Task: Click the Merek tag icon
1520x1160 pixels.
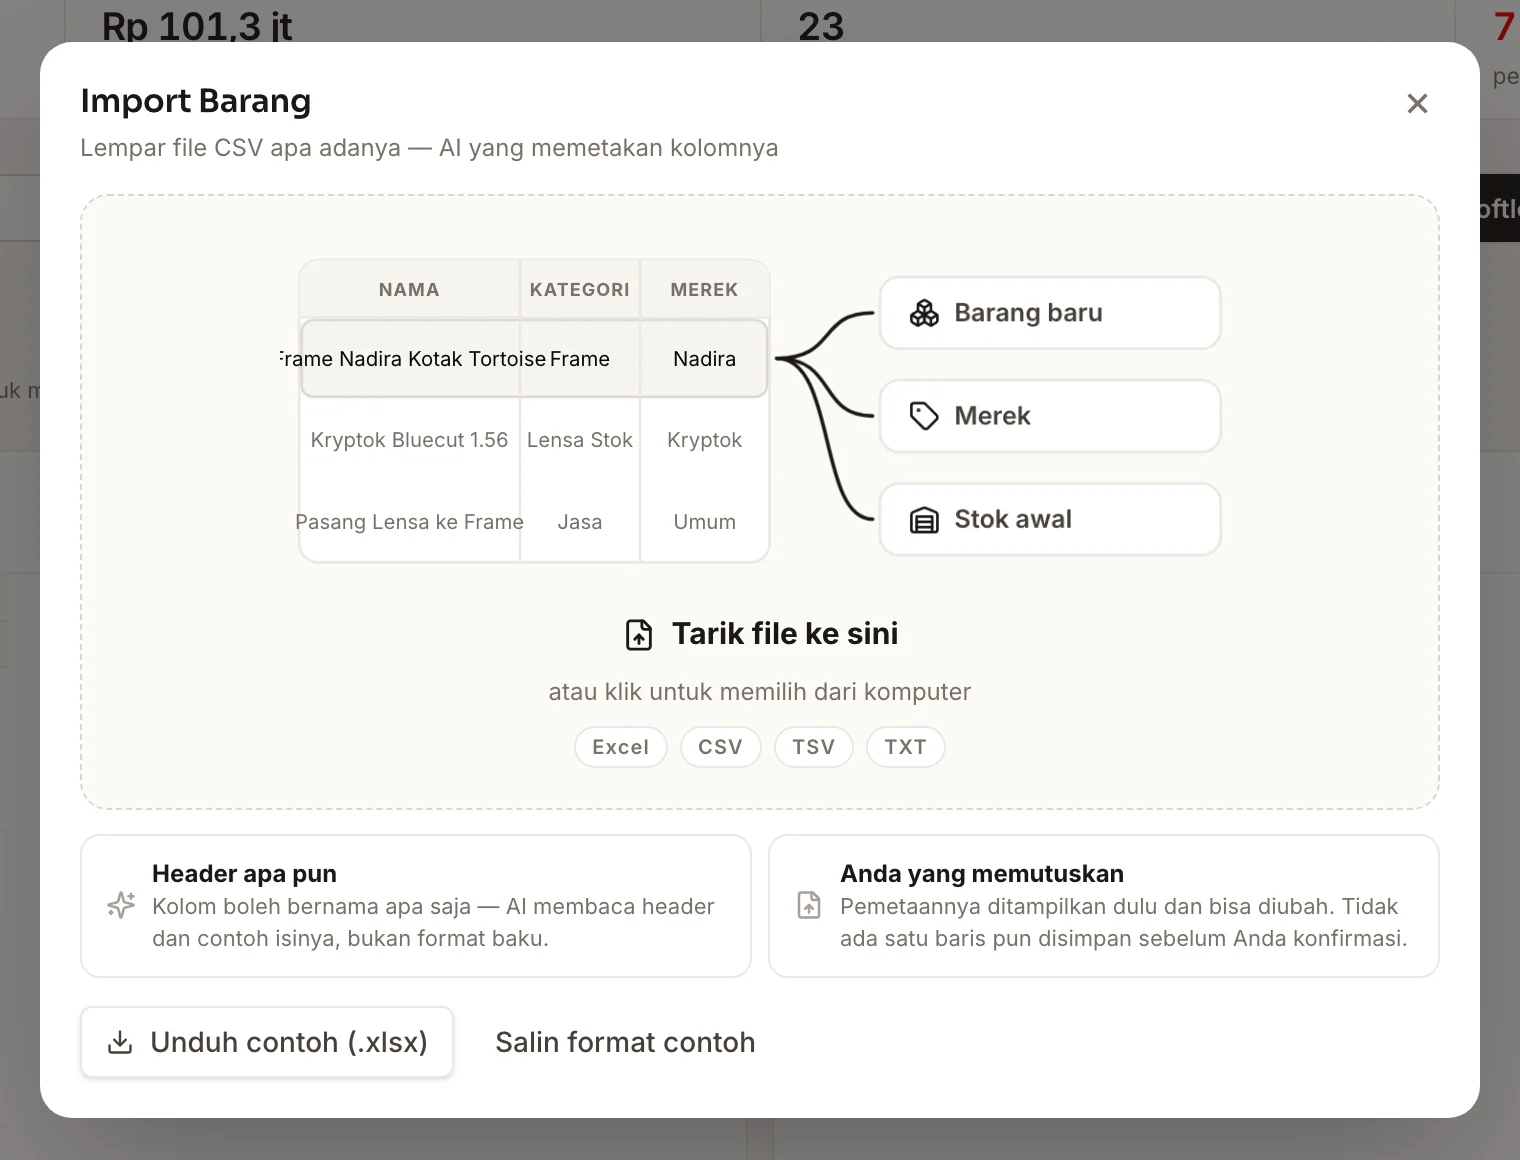Action: (924, 416)
